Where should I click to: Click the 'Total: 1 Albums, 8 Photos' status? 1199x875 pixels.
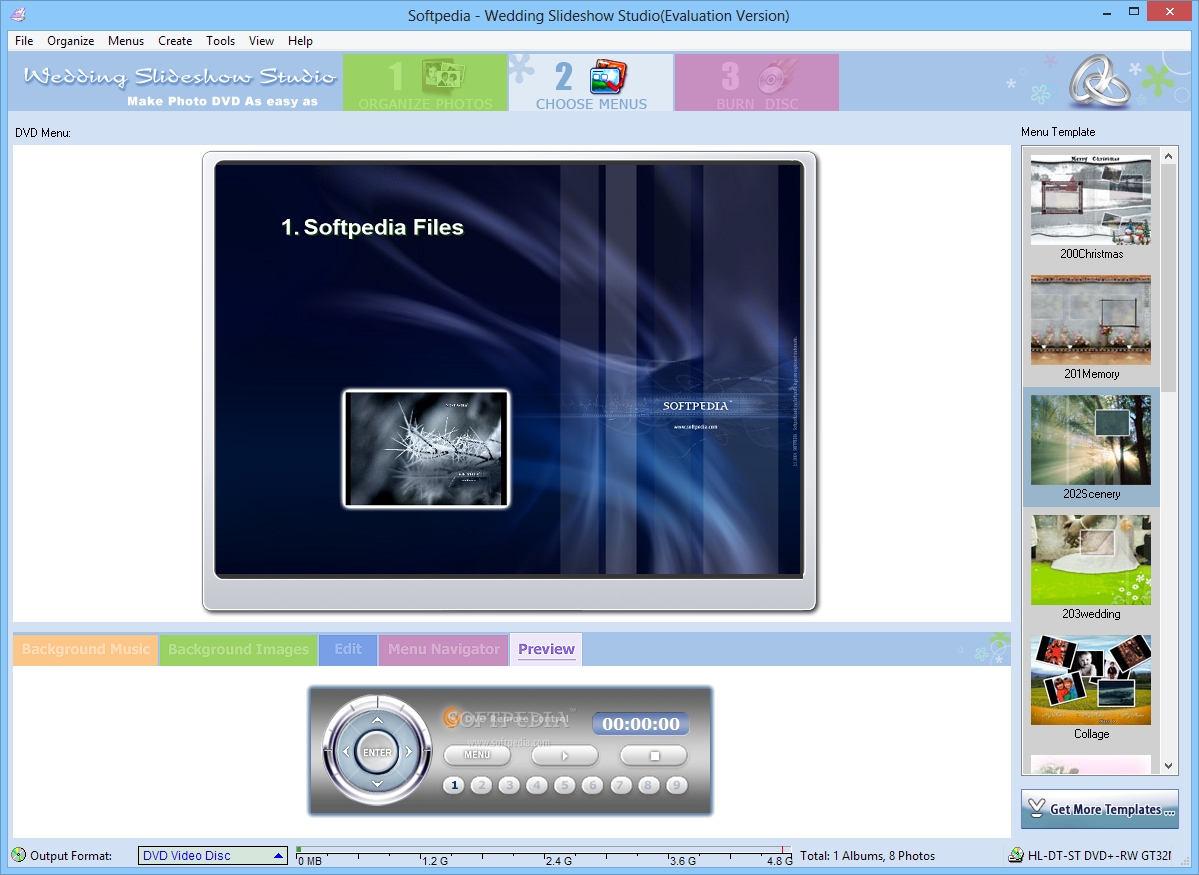867,856
